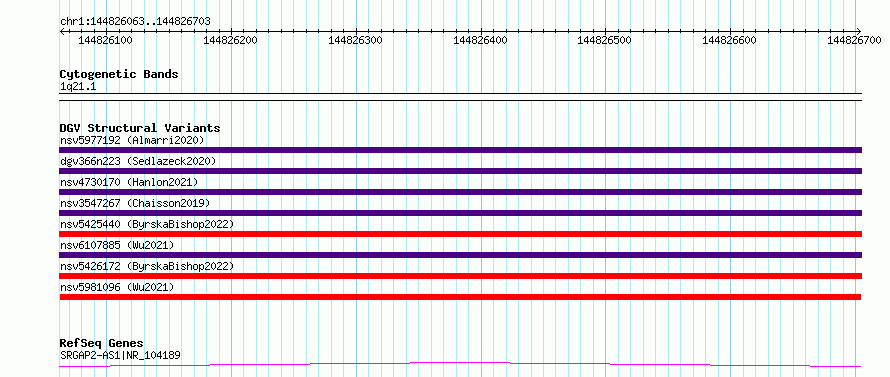The height and width of the screenshot is (377, 890).
Task: Open variant dgv366n223 (Sedlazeck2020) label
Action: coord(138,161)
